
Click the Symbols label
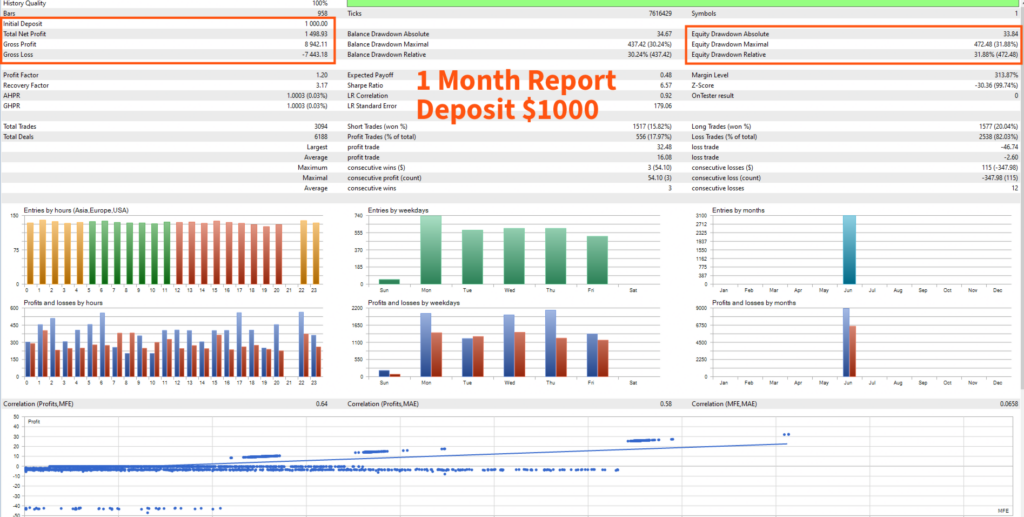pos(703,13)
